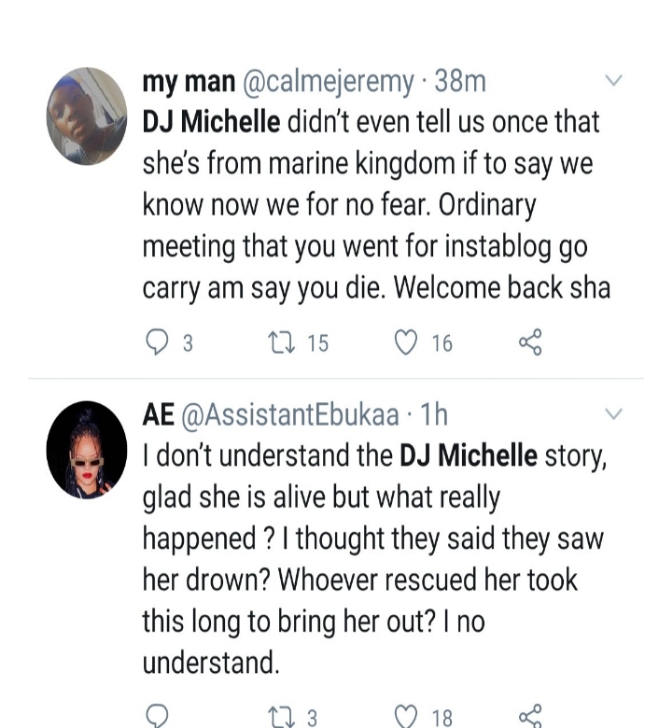The image size is (672, 728).
Task: Select "DJ Michelle" in AE's tweet text
Action: [x=468, y=456]
